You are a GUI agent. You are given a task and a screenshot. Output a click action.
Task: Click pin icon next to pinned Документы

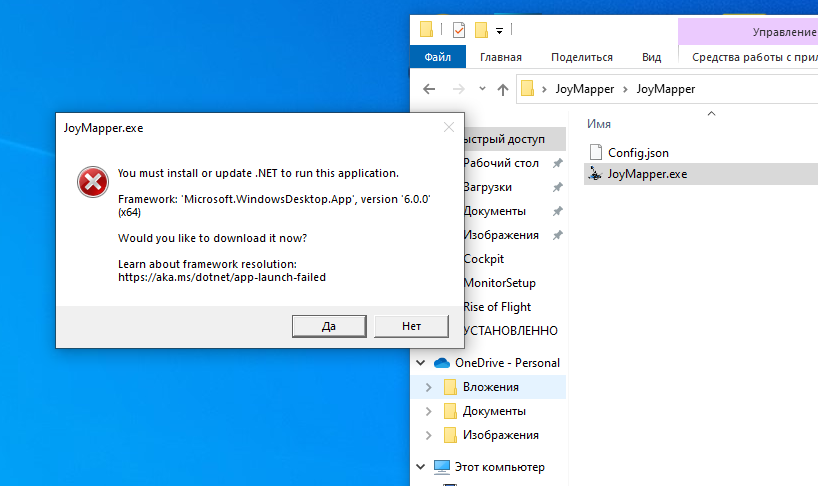coord(557,211)
